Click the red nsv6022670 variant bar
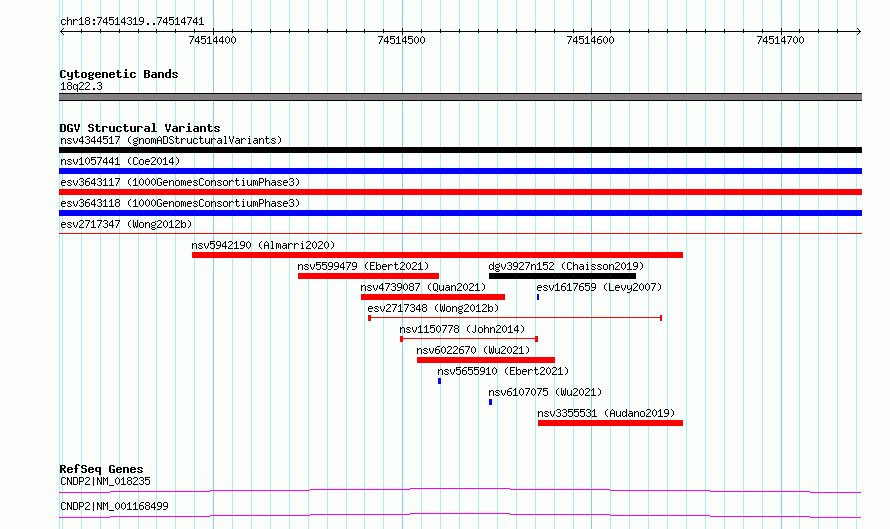Image resolution: width=890 pixels, height=529 pixels. [486, 360]
